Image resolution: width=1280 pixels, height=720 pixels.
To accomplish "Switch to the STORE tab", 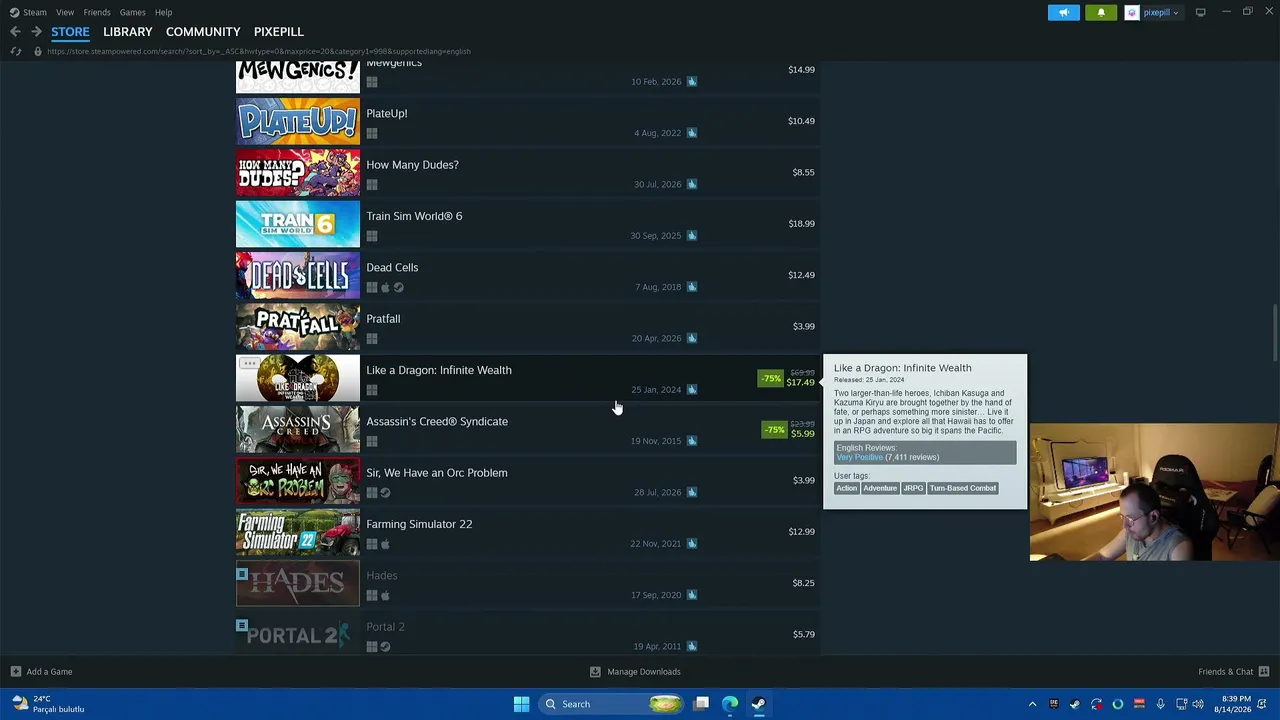I will tap(70, 32).
